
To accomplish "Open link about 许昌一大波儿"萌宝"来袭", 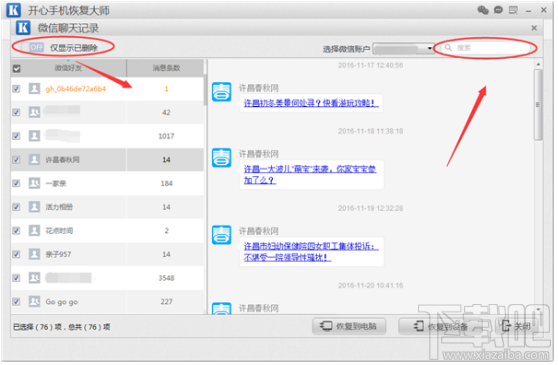I will tap(310, 175).
